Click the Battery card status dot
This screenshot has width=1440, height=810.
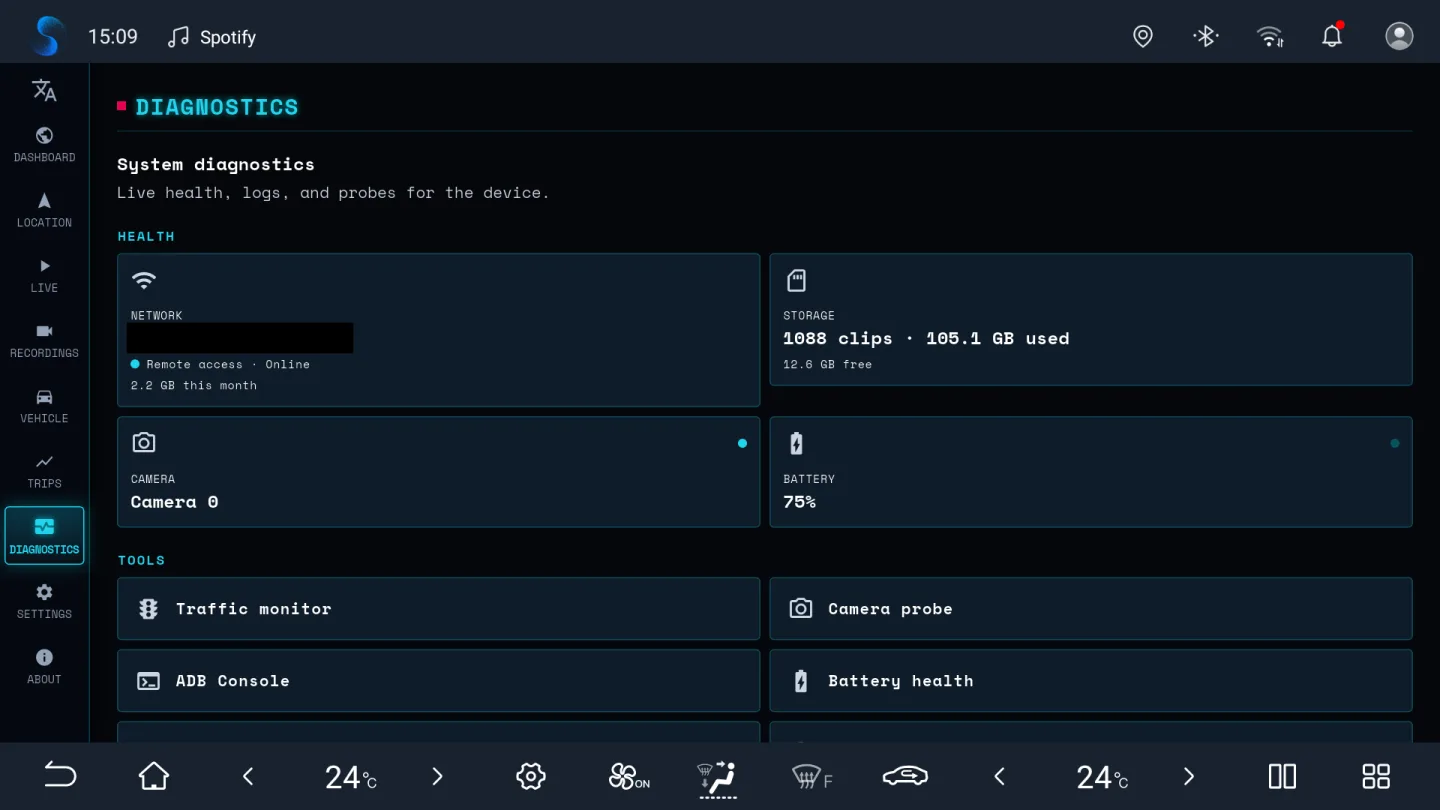(1395, 443)
